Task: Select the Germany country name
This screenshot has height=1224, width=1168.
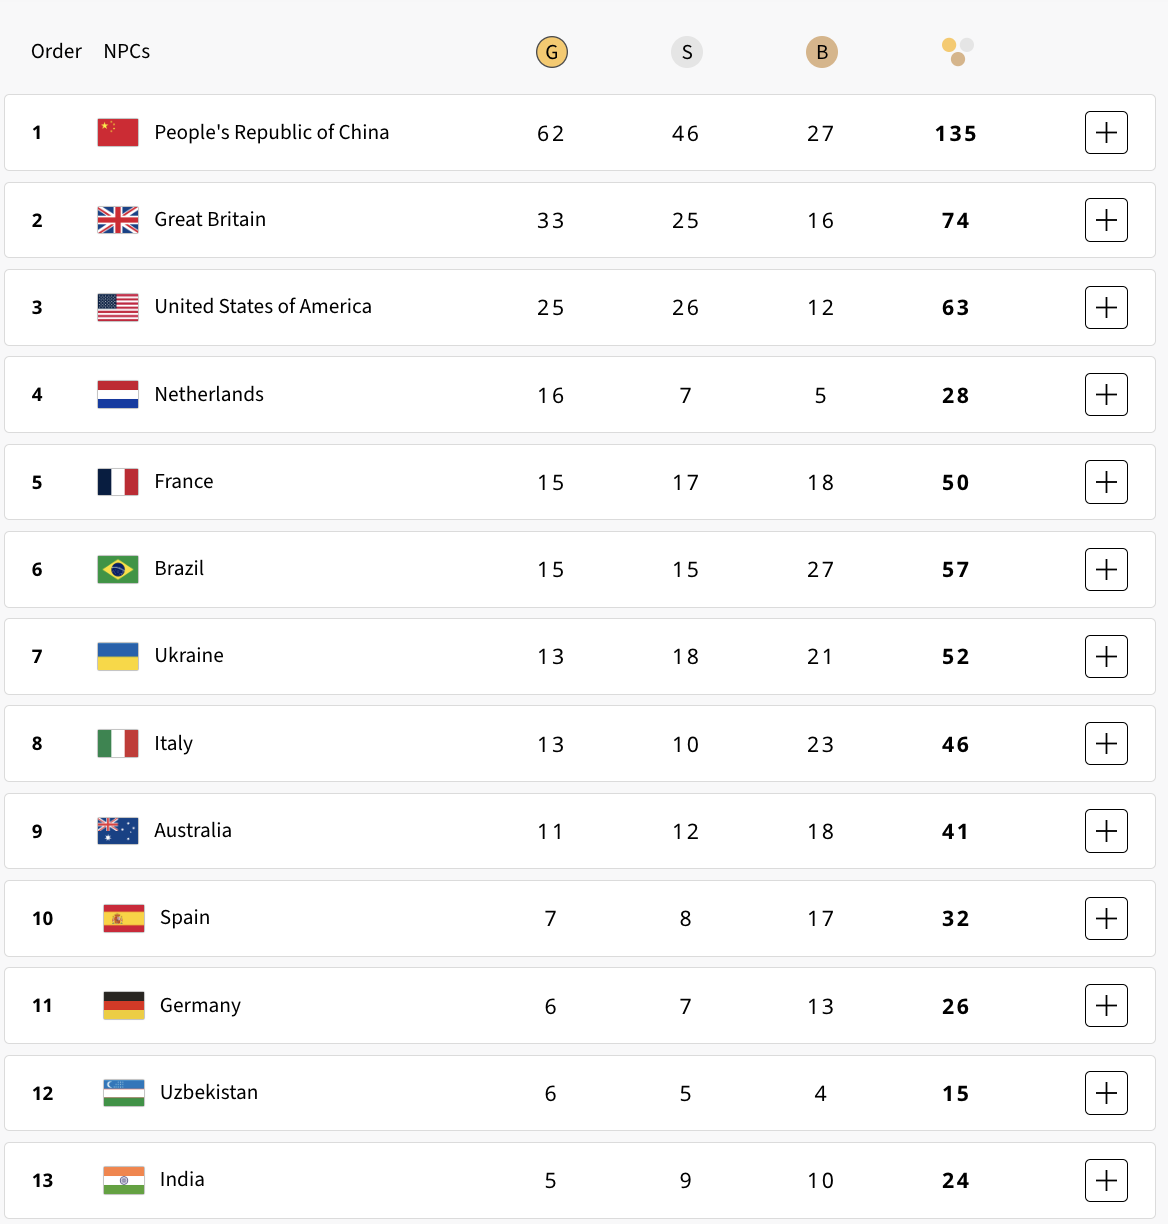Action: click(x=200, y=1005)
